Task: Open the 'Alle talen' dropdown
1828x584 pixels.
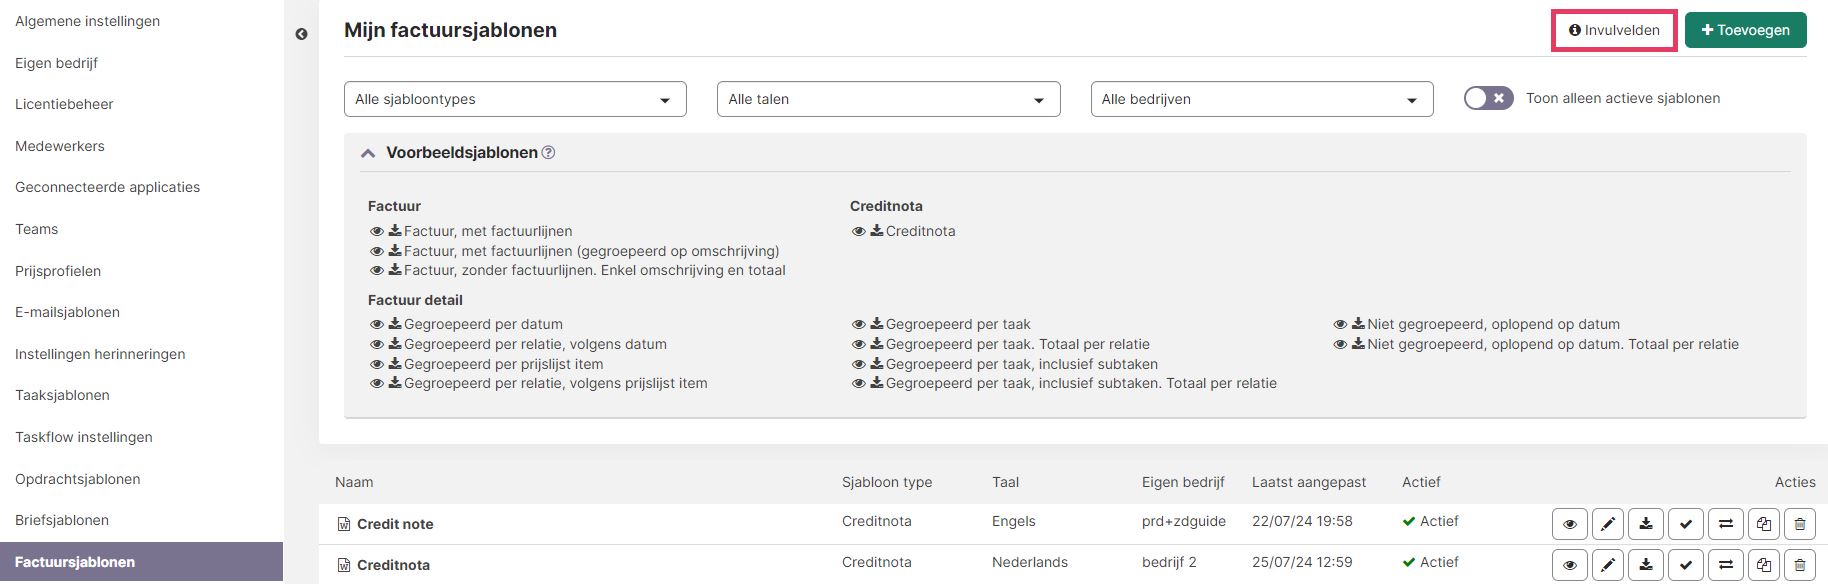Action: [x=888, y=99]
